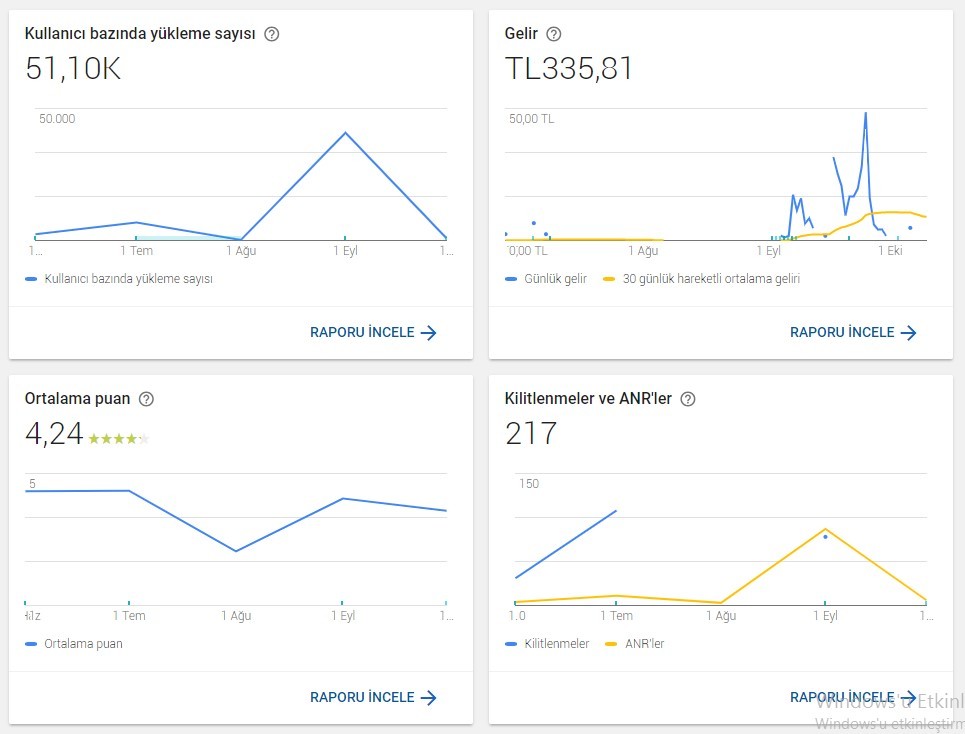Open RAPORU İNCELE link under Kilitlenmeler ve ANR'ler
Screen dimensions: 965x734
[x=853, y=698]
